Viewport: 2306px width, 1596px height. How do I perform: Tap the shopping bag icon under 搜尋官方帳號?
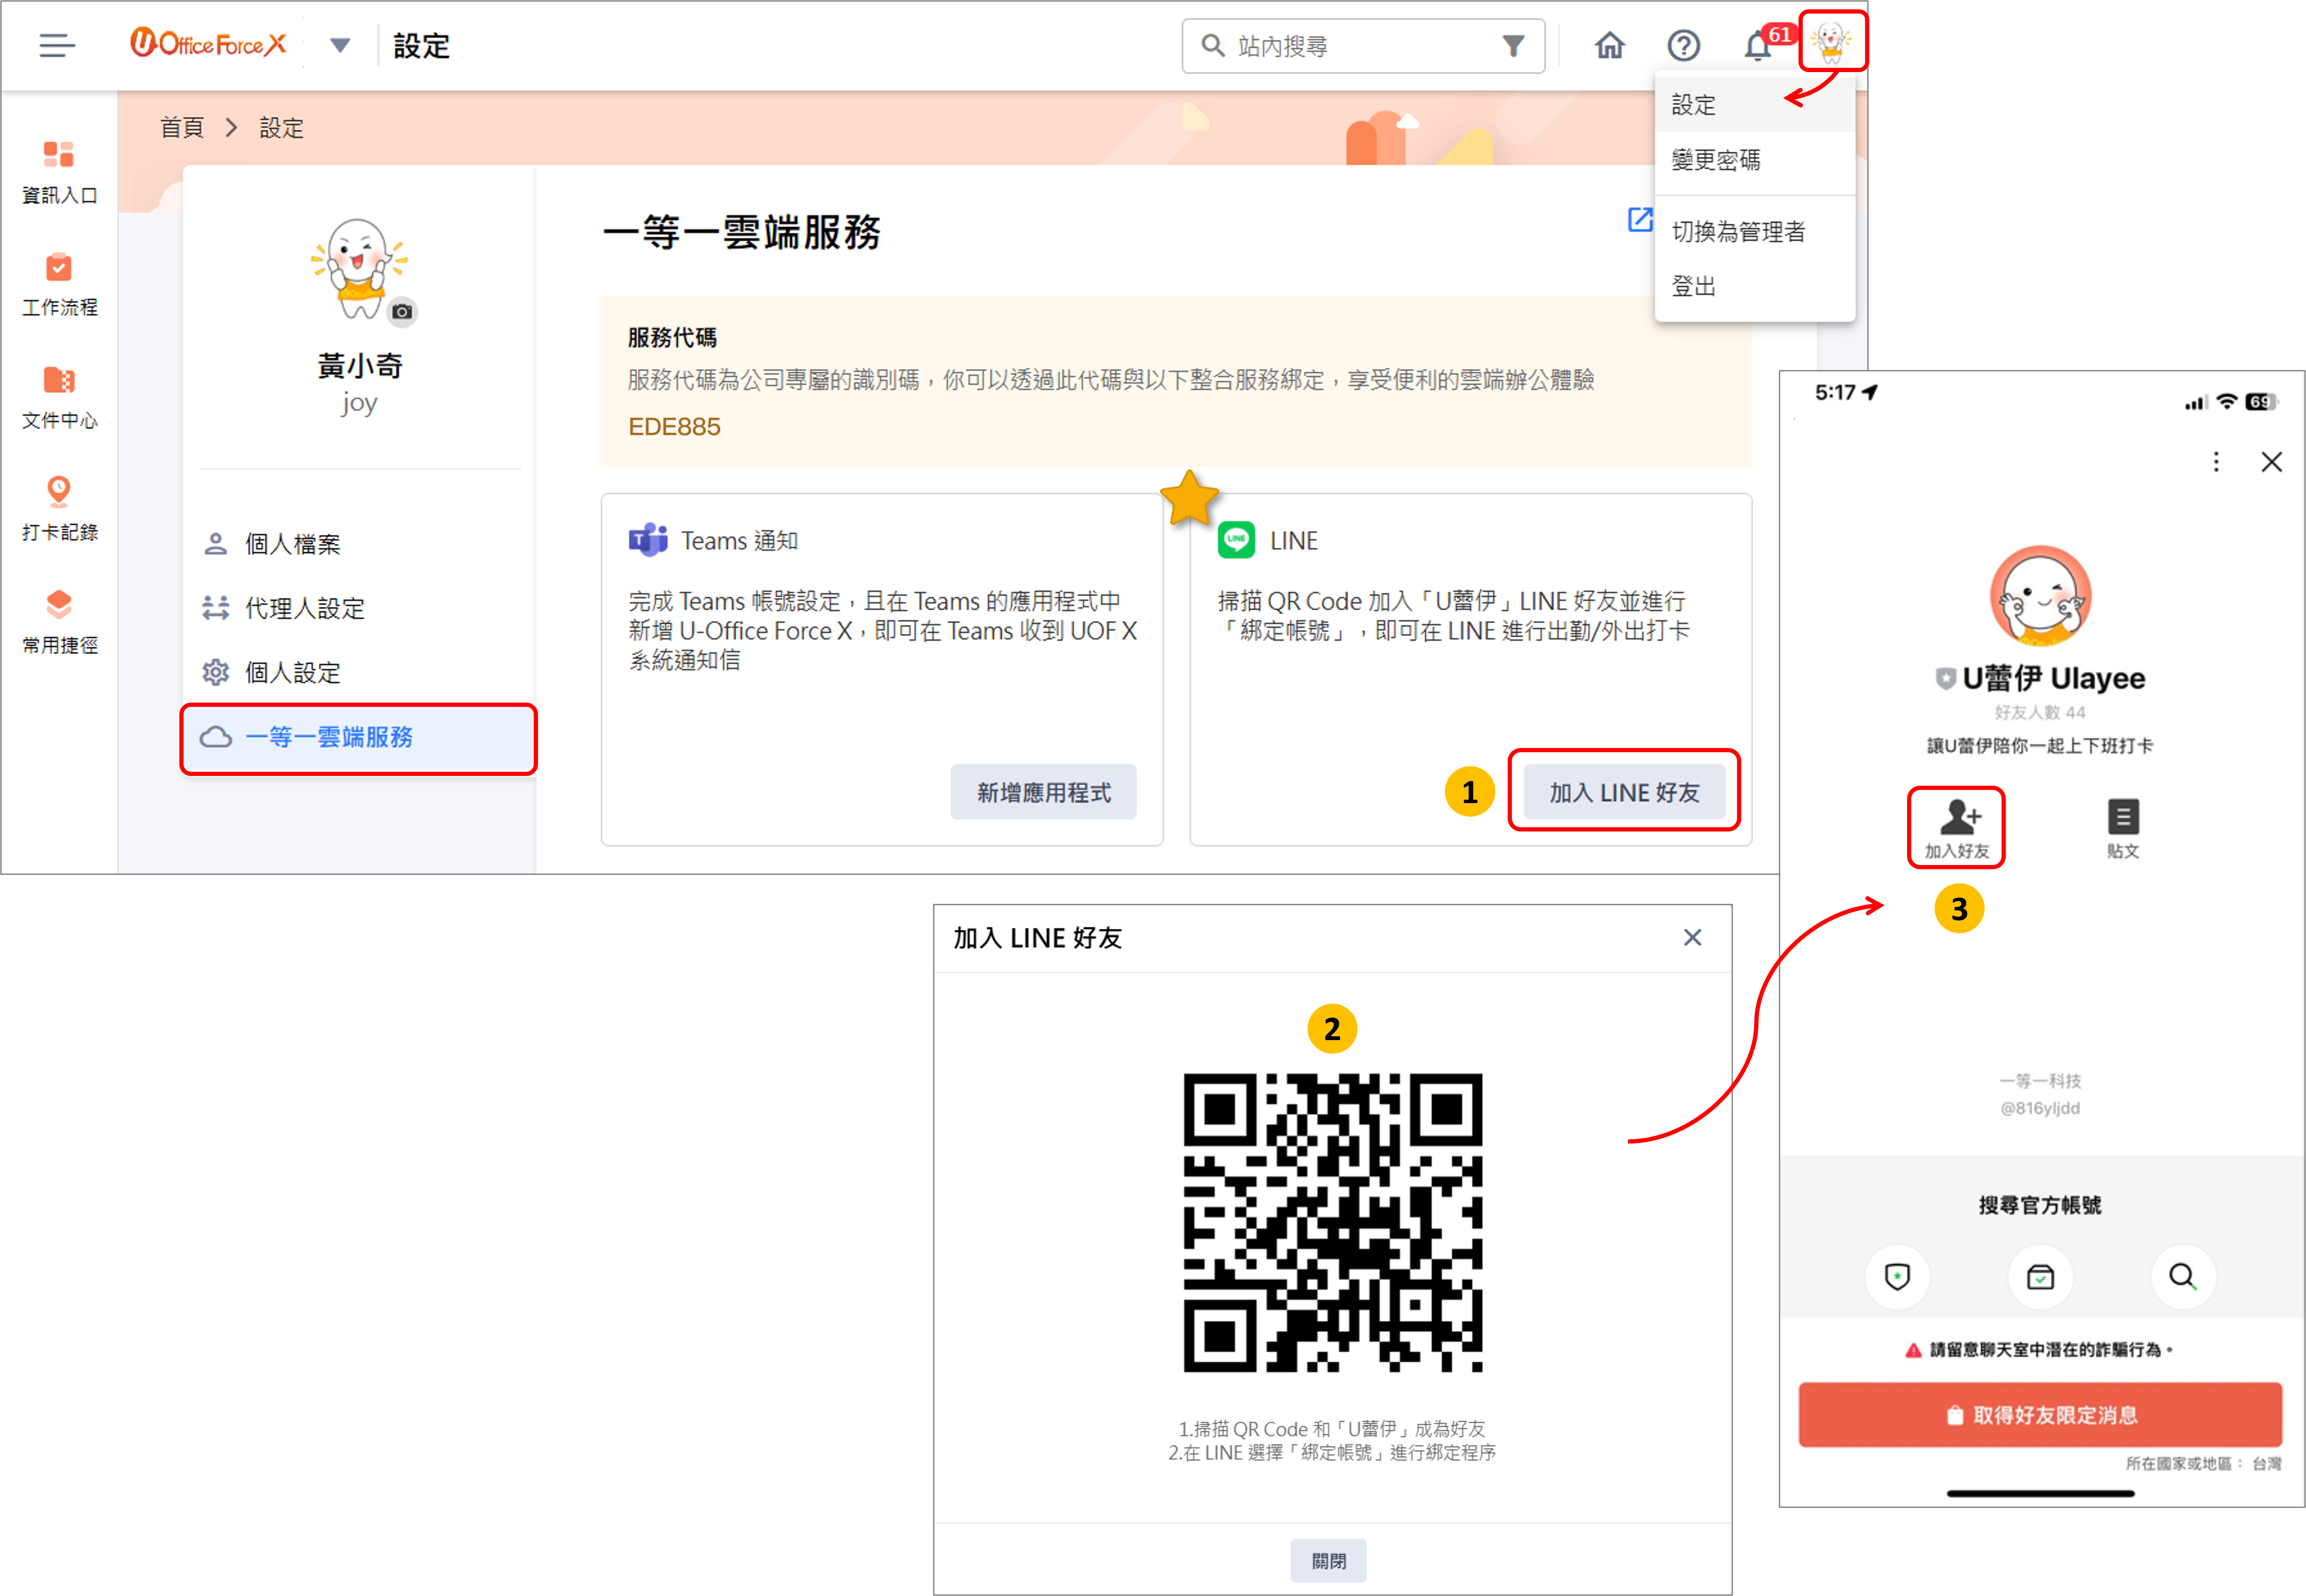[2040, 1277]
